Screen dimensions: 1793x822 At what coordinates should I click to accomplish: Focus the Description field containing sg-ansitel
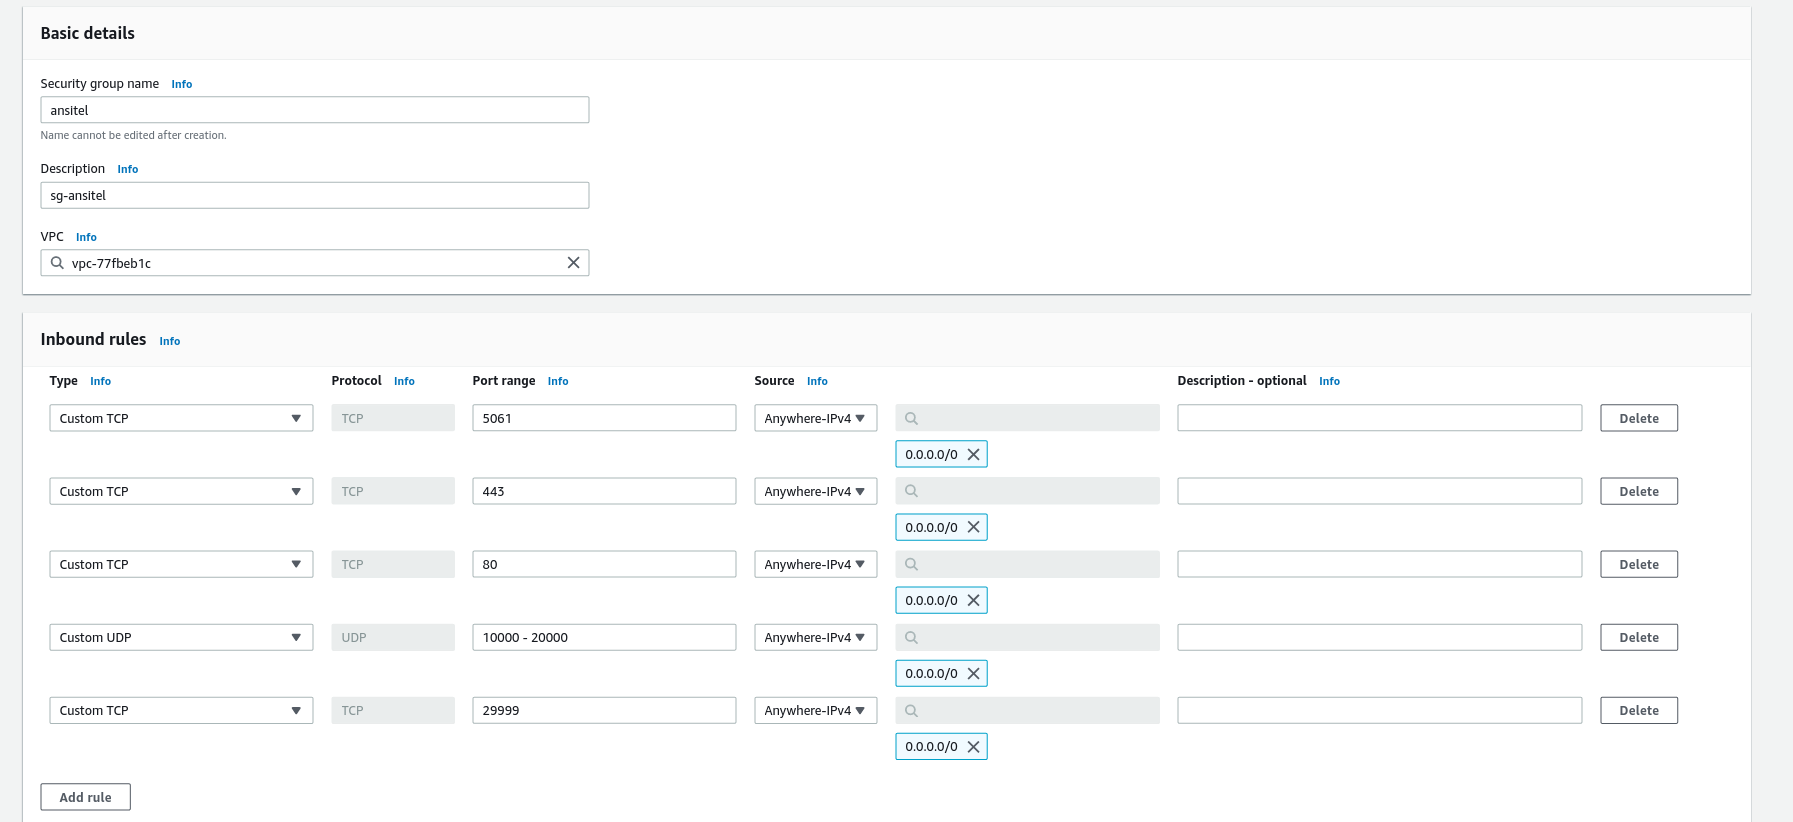(x=314, y=195)
